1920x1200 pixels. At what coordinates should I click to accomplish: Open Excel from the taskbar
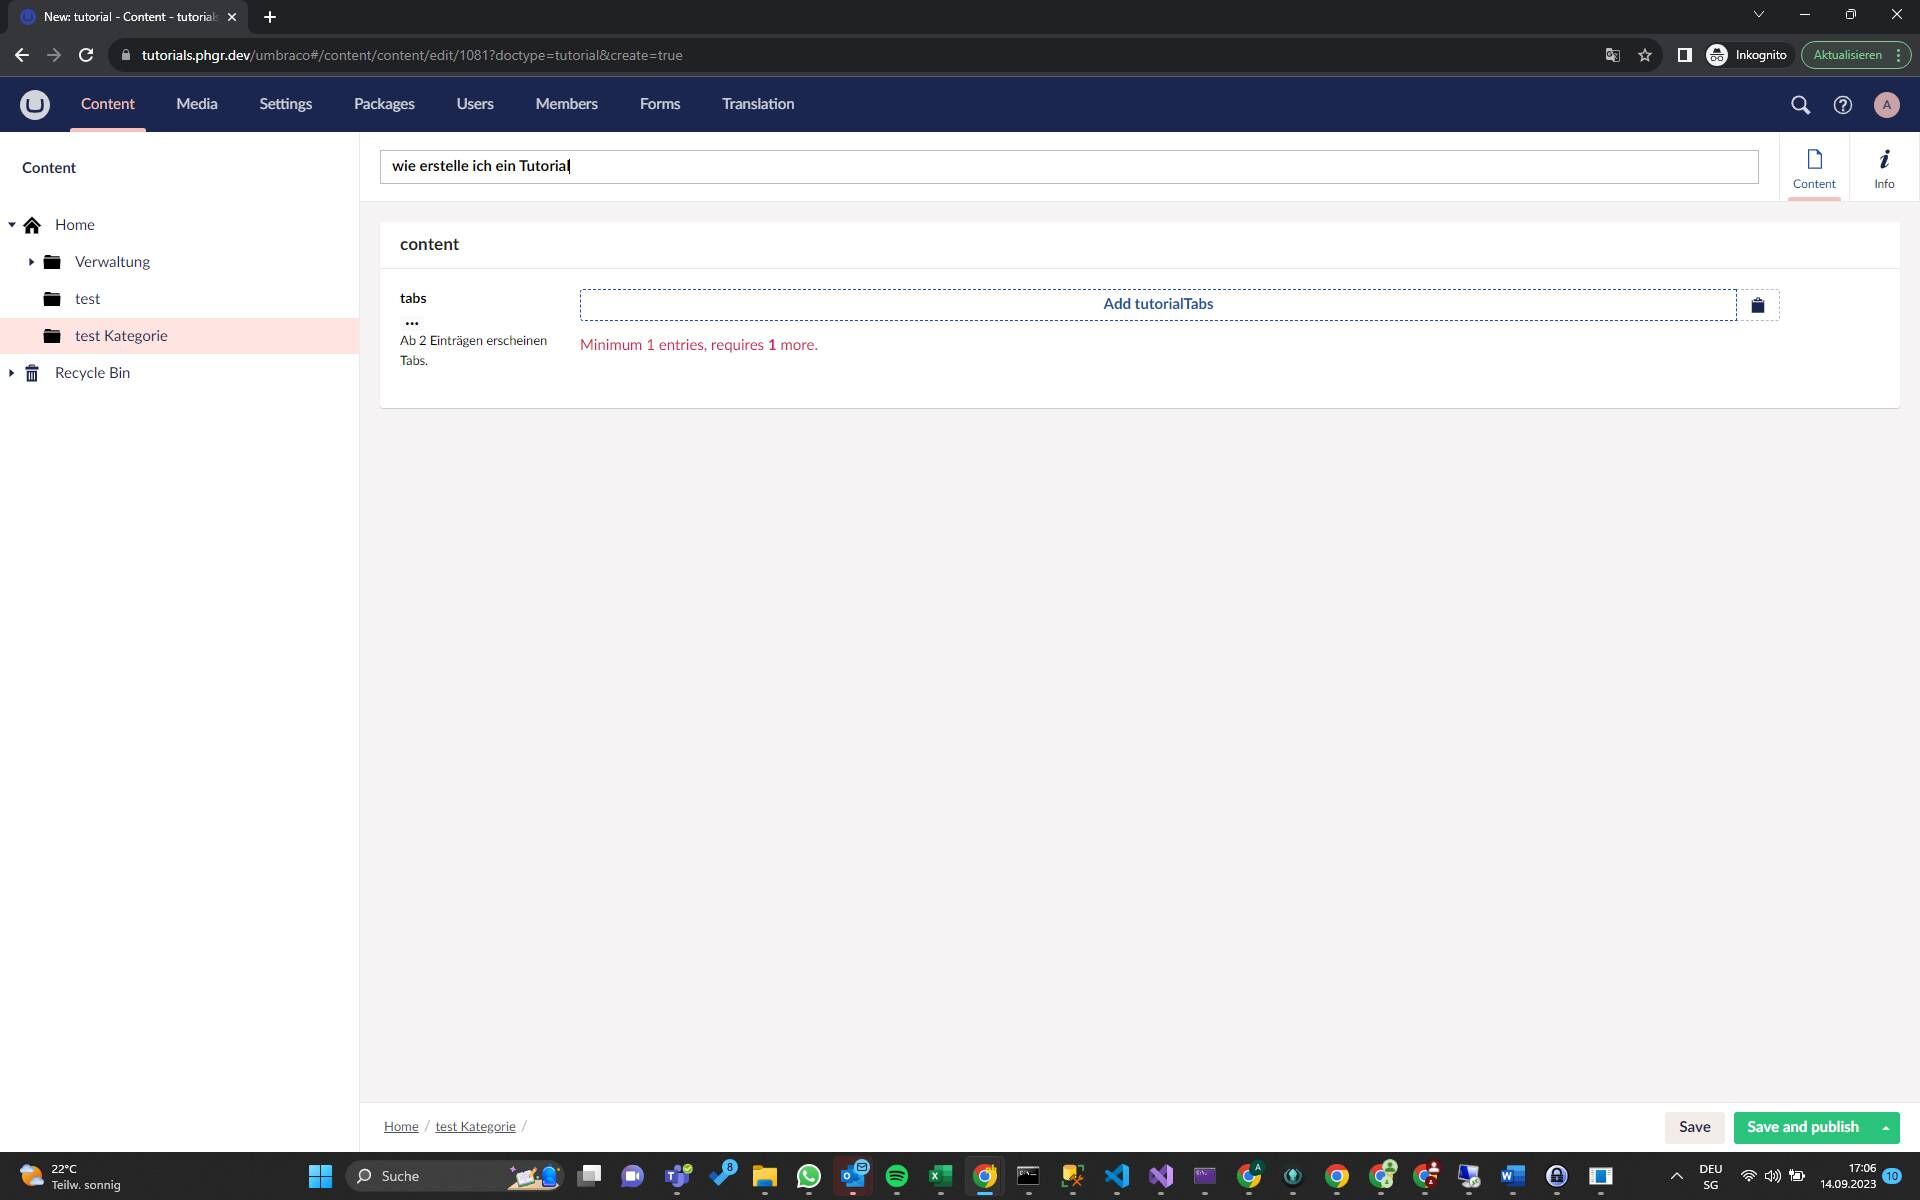(x=941, y=1176)
